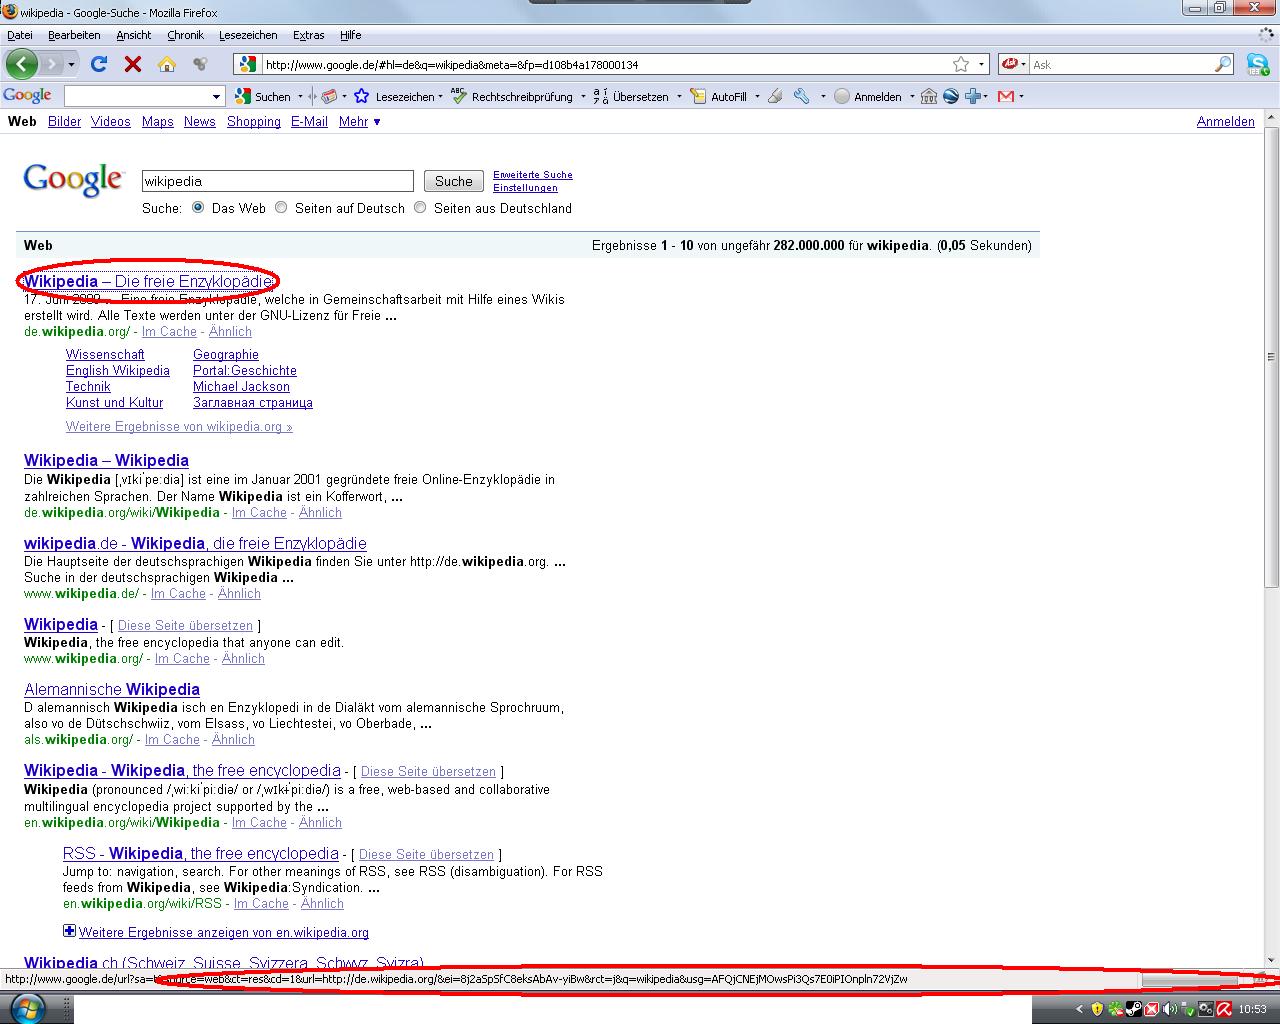The width and height of the screenshot is (1280, 1024).
Task: Click the Steam icon in the system tray
Action: [1133, 1009]
